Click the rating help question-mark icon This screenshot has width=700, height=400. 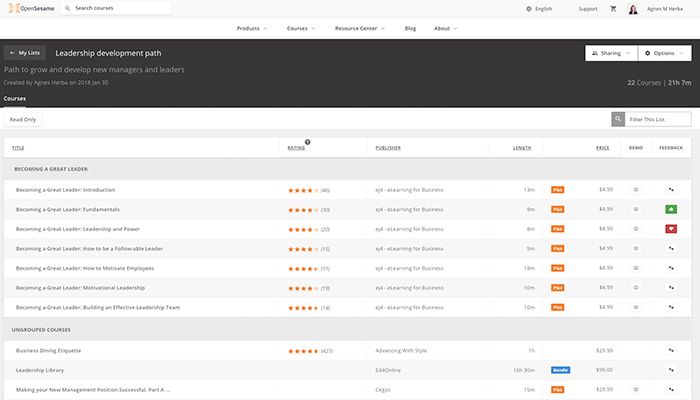[307, 141]
